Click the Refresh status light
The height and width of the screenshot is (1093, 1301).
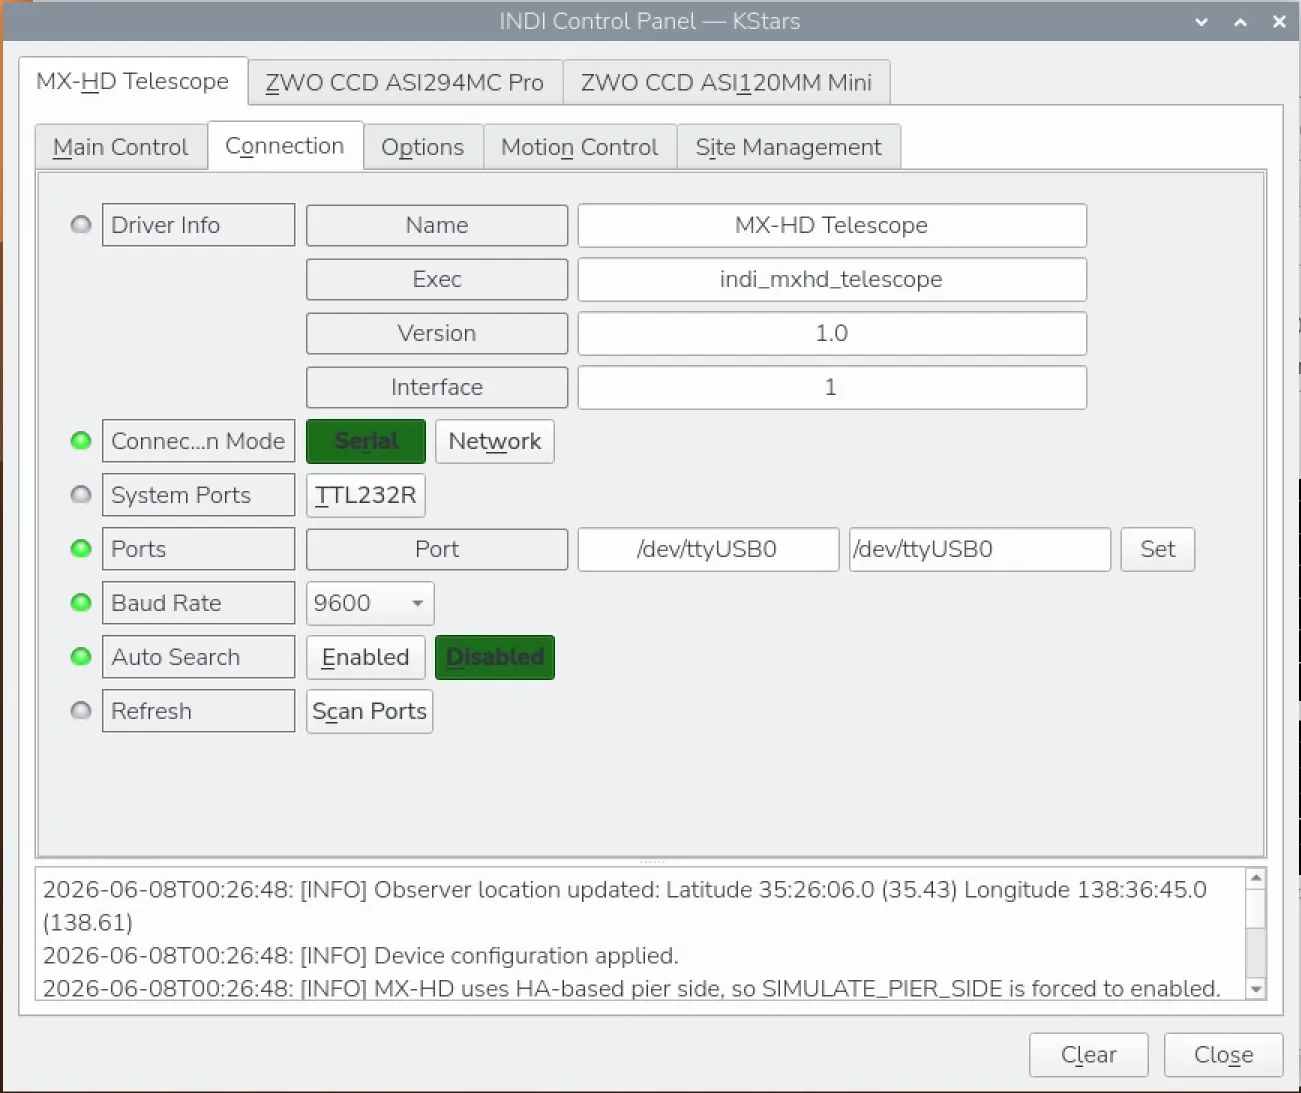click(81, 711)
